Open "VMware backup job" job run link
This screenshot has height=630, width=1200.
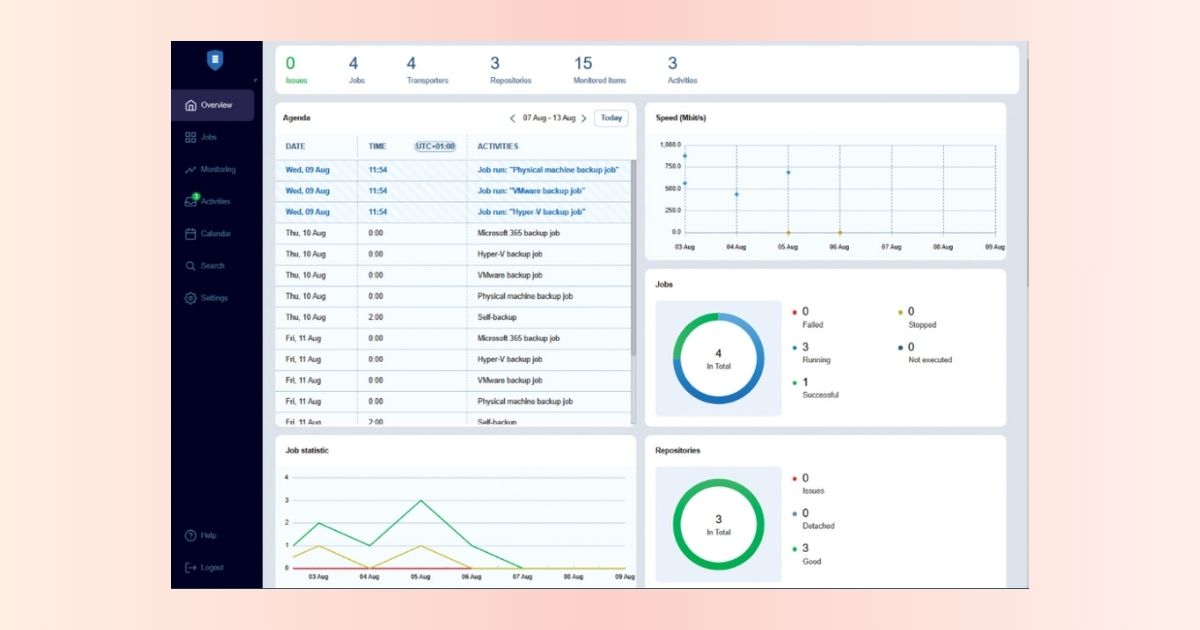click(531, 191)
